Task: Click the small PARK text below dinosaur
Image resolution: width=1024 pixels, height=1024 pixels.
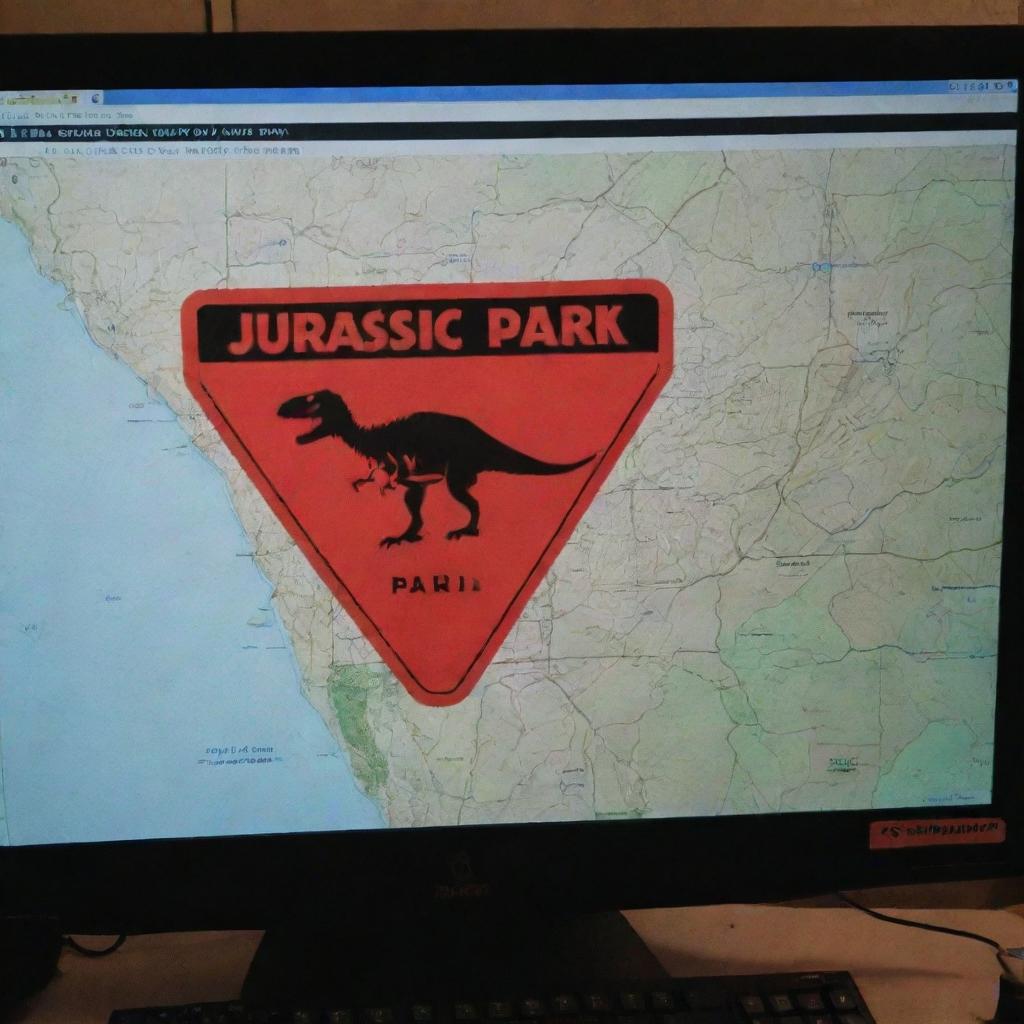Action: pyautogui.click(x=436, y=584)
